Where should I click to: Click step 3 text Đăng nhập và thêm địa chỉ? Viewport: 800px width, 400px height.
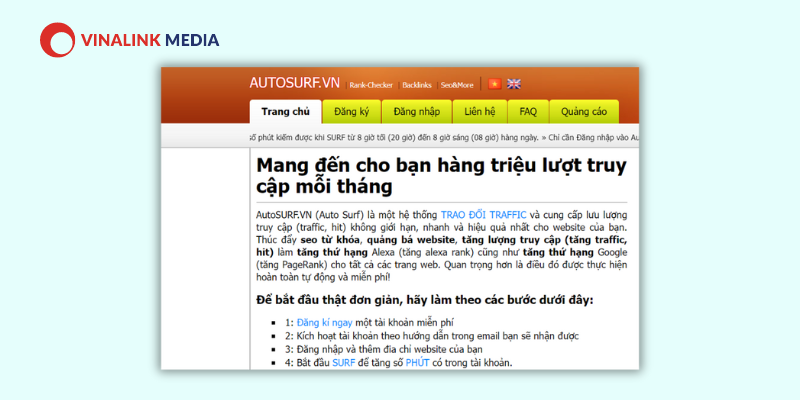[390, 349]
